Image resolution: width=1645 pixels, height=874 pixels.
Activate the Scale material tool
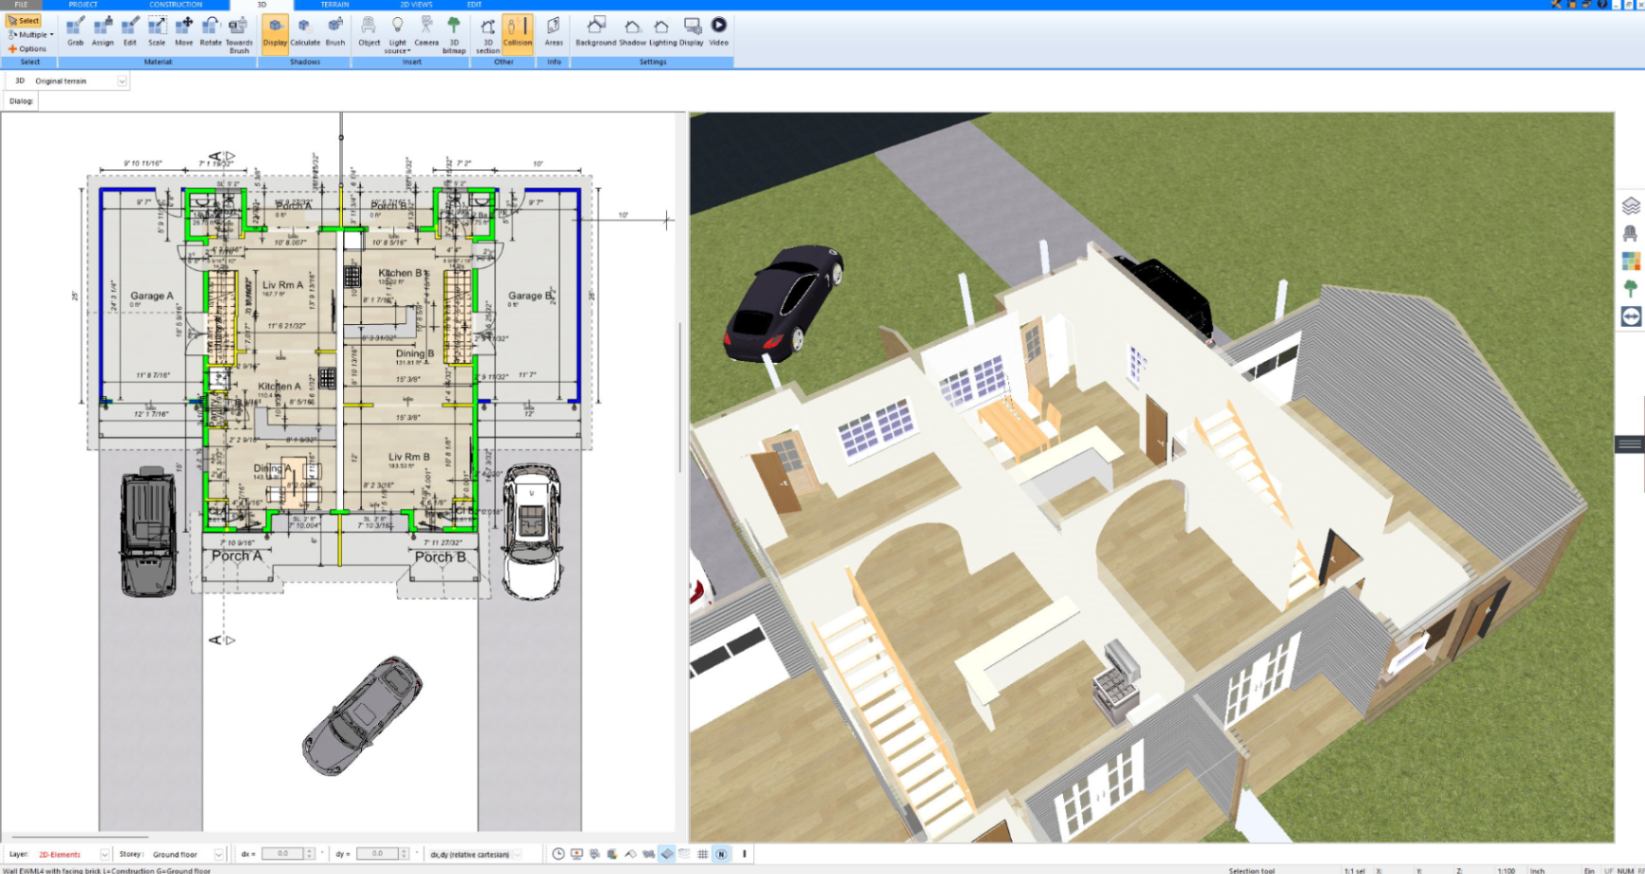point(157,32)
